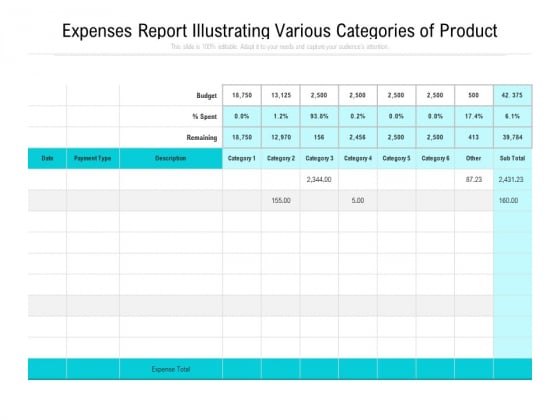Click the 'Category 1' column header
Viewport: 560px width, 420px height.
click(242, 158)
